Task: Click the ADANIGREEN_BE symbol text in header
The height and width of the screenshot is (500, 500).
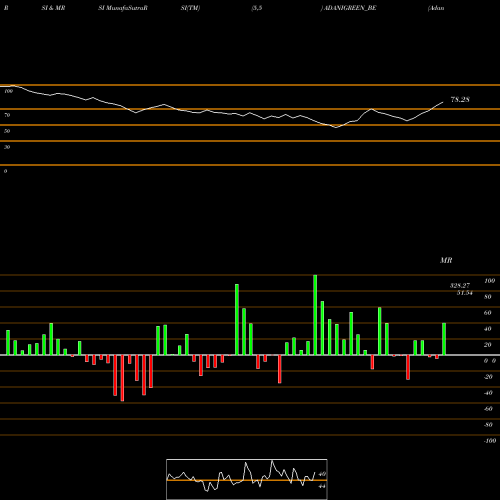Action: (349, 8)
